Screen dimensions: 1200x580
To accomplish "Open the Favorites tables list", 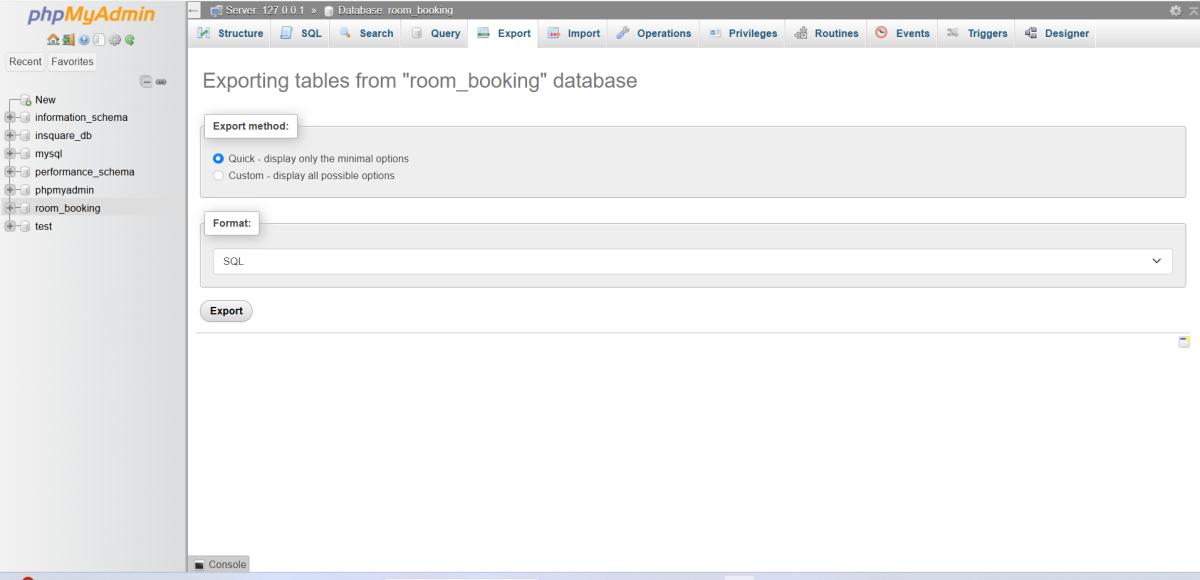I will (73, 62).
